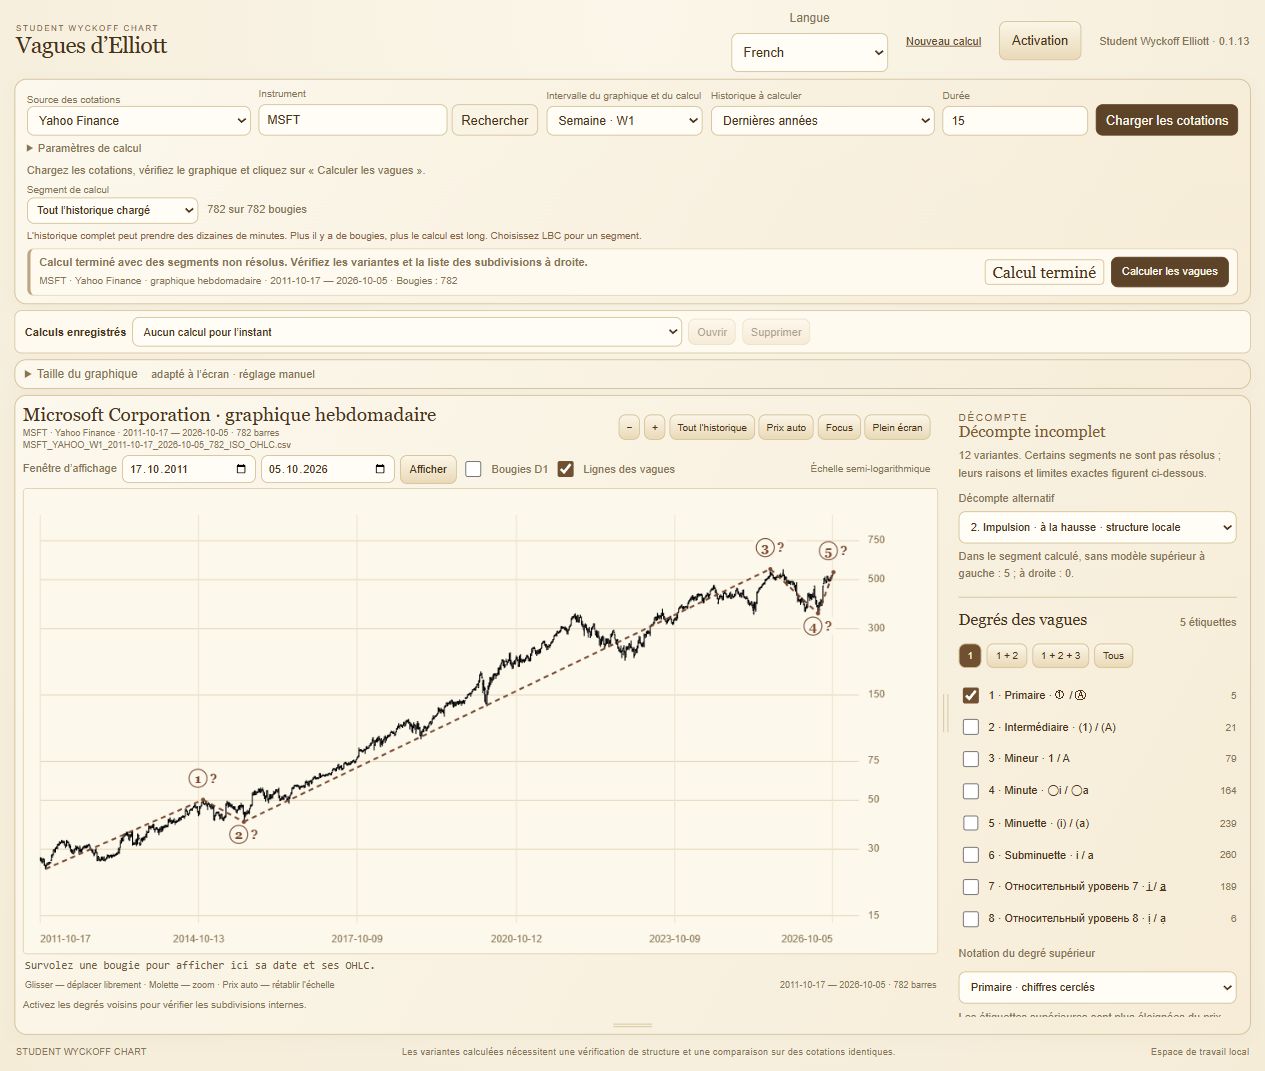Check the Intermédiaire degree checkbox
The width and height of the screenshot is (1265, 1071).
coord(970,727)
